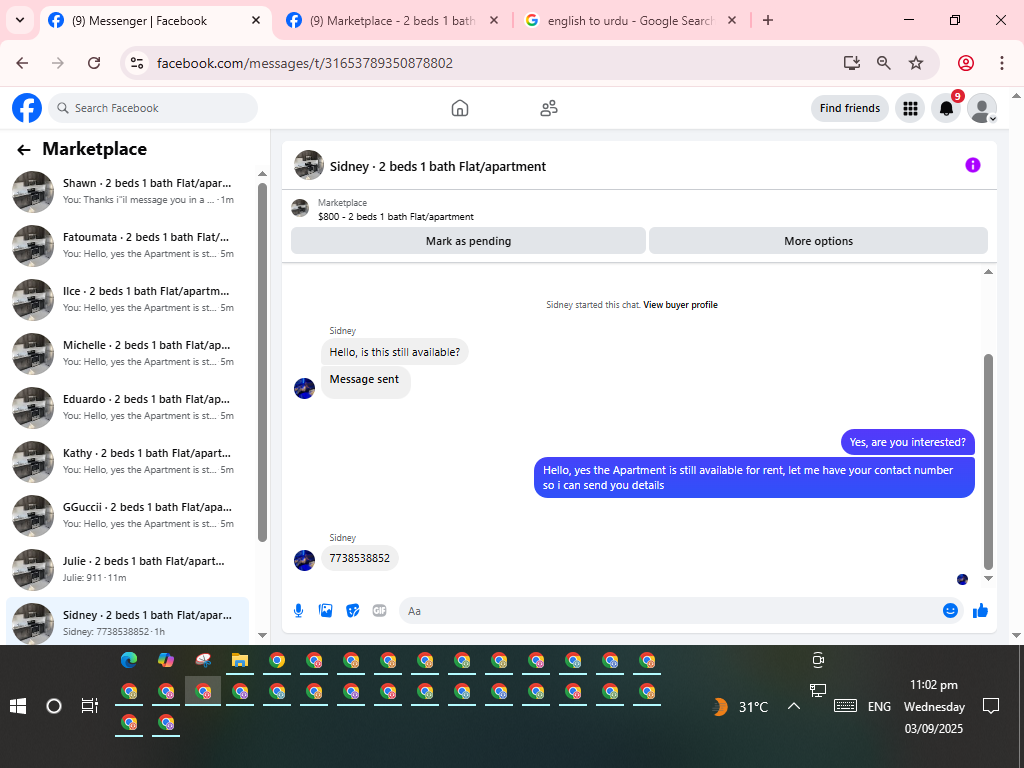Open Windows Task View
Screen dimensions: 1024x768
[89, 706]
